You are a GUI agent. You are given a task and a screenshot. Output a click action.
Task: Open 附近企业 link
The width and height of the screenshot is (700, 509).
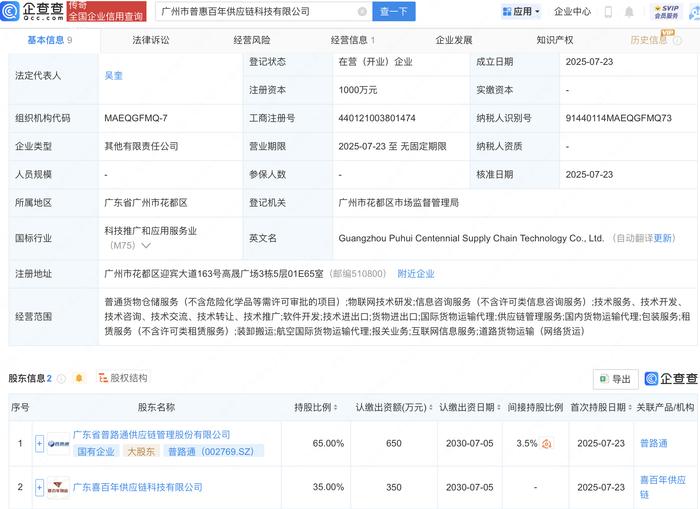(x=416, y=274)
